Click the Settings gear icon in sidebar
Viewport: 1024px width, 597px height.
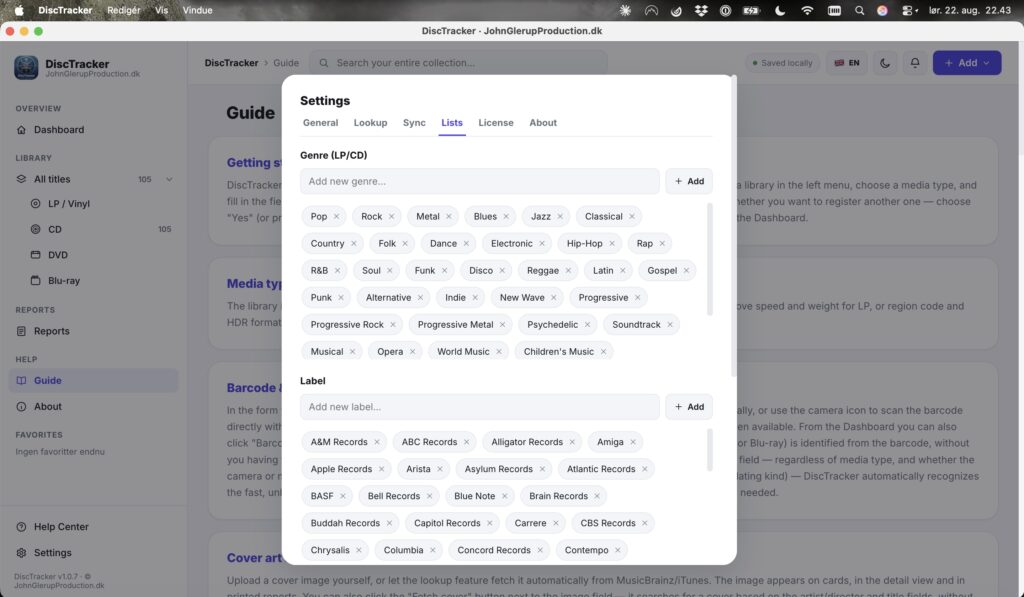pyautogui.click(x=22, y=553)
